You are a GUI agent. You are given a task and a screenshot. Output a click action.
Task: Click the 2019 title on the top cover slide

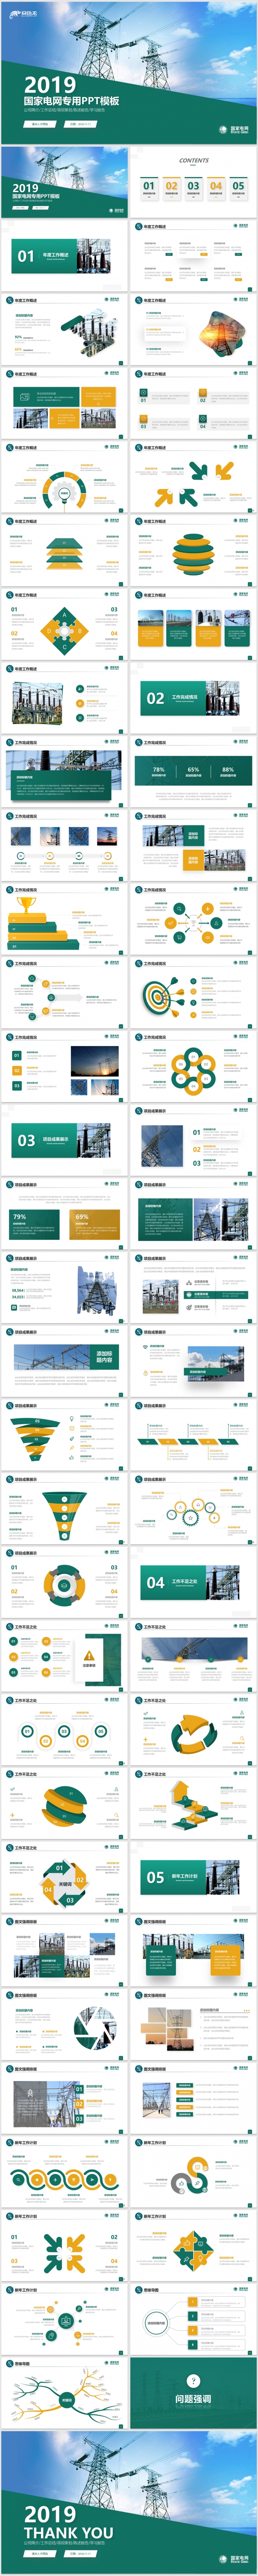[x=50, y=86]
